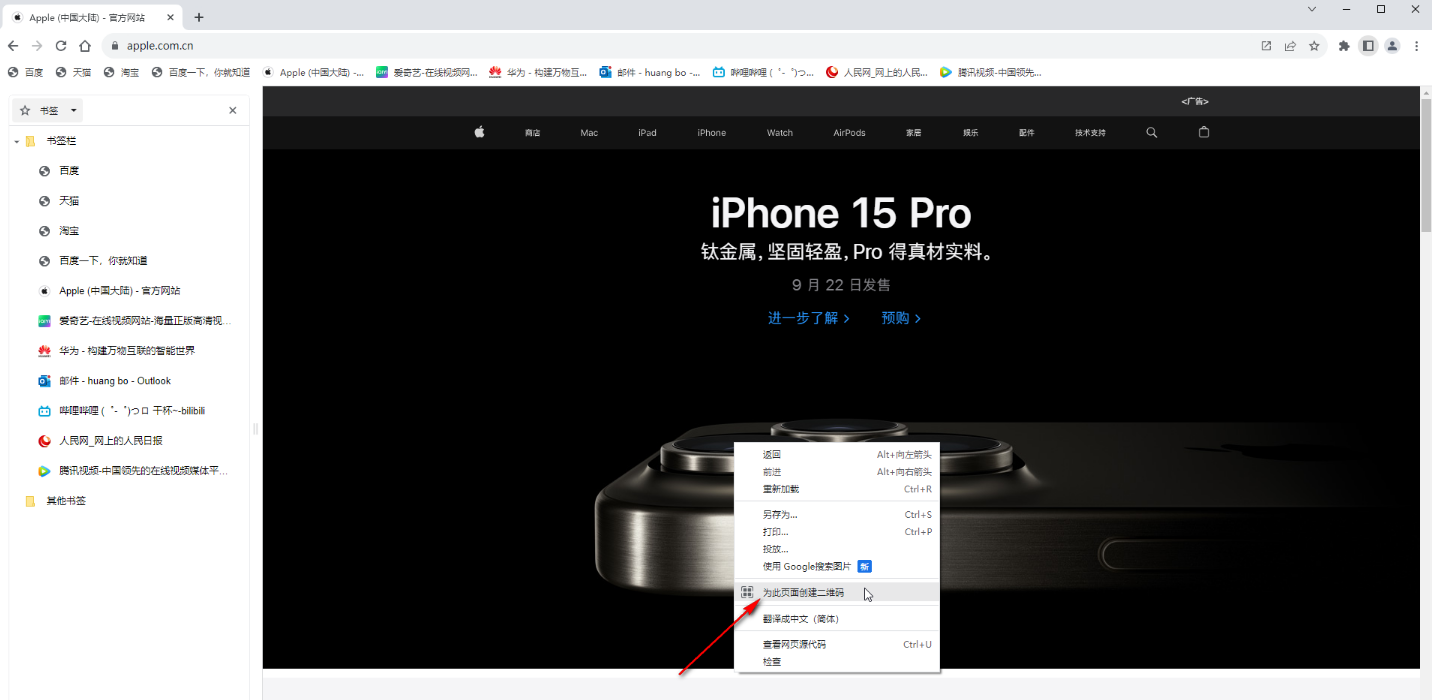Viewport: 1432px width, 700px height.
Task: Open 哔哩哔哩 bilibili bookmark in side panel
Action: pos(130,411)
